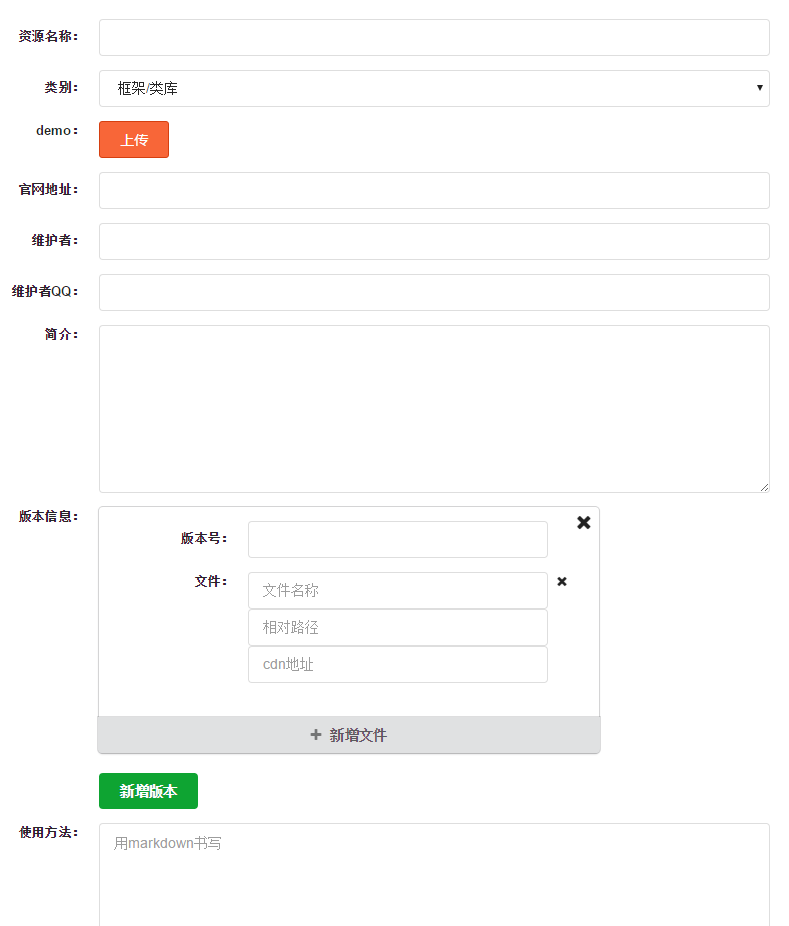Remove the version info block with X icon
The image size is (789, 926).
pyautogui.click(x=583, y=523)
